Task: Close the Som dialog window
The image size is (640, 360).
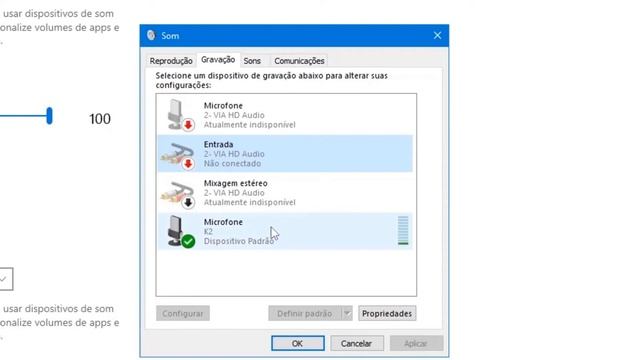Action: tap(437, 36)
